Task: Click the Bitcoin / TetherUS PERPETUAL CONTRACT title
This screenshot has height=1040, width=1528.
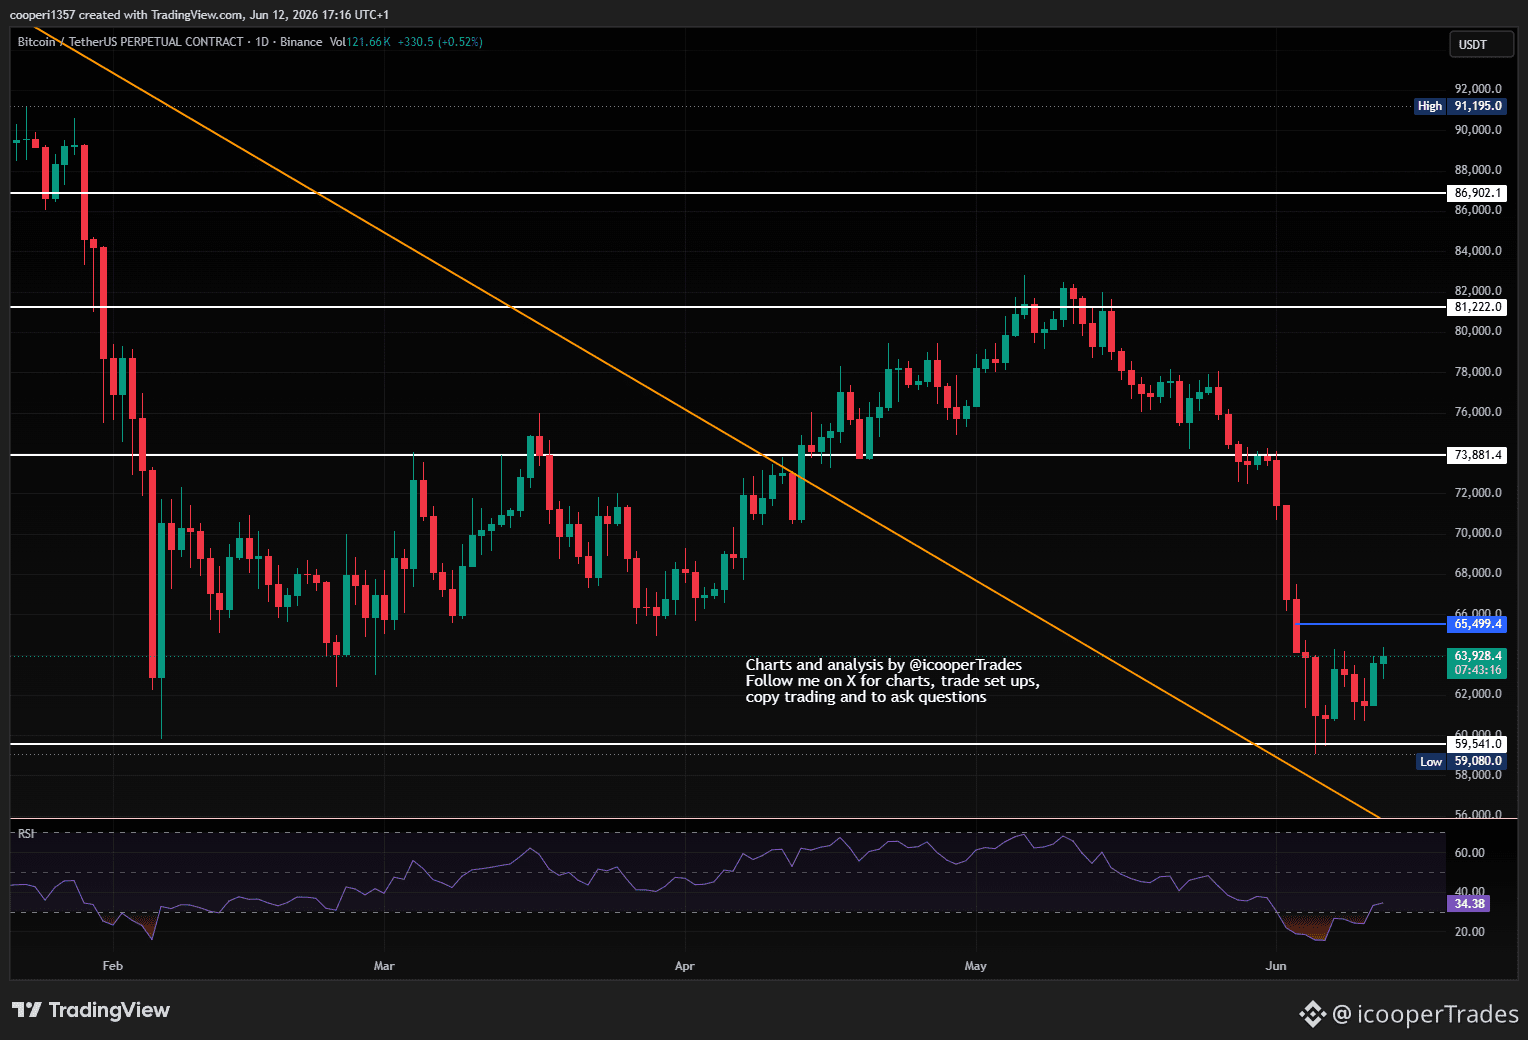Action: (130, 42)
